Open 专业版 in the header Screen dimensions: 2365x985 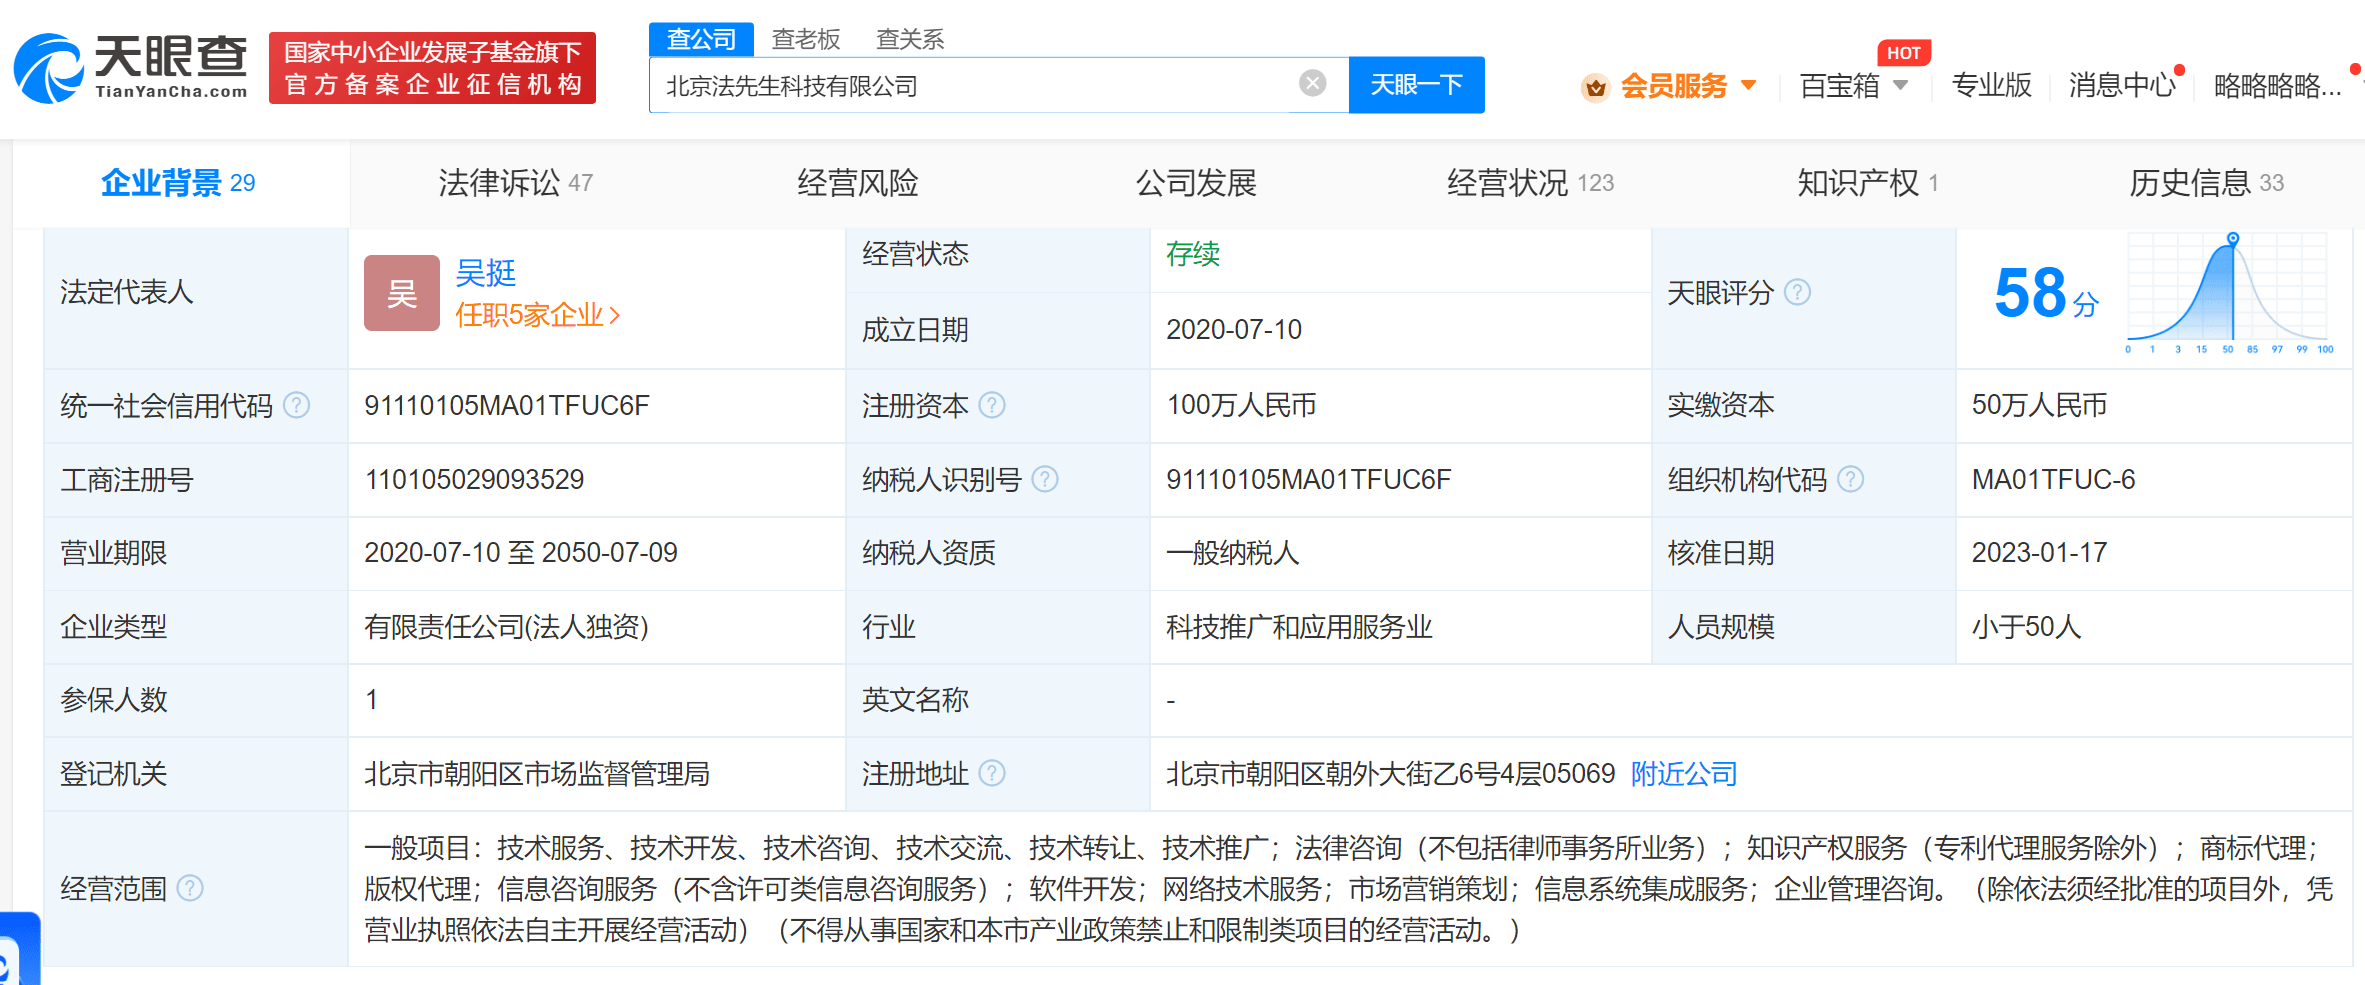(1992, 86)
